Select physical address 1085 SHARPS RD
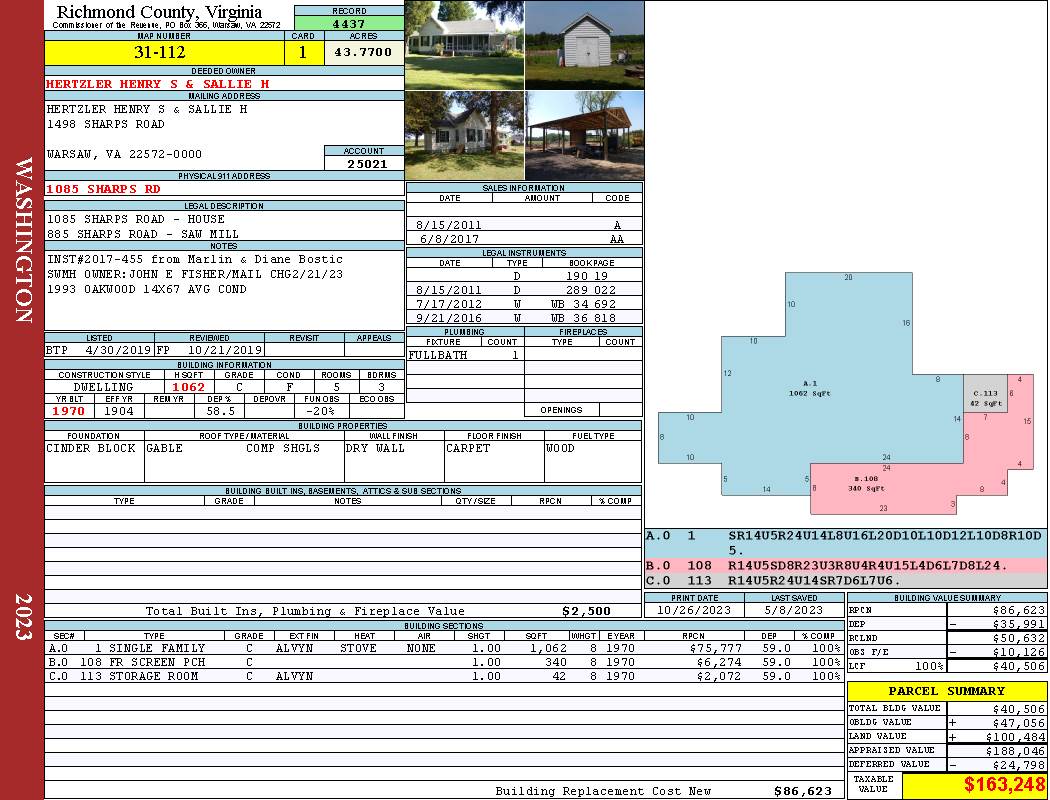The height and width of the screenshot is (800, 1050). [103, 189]
